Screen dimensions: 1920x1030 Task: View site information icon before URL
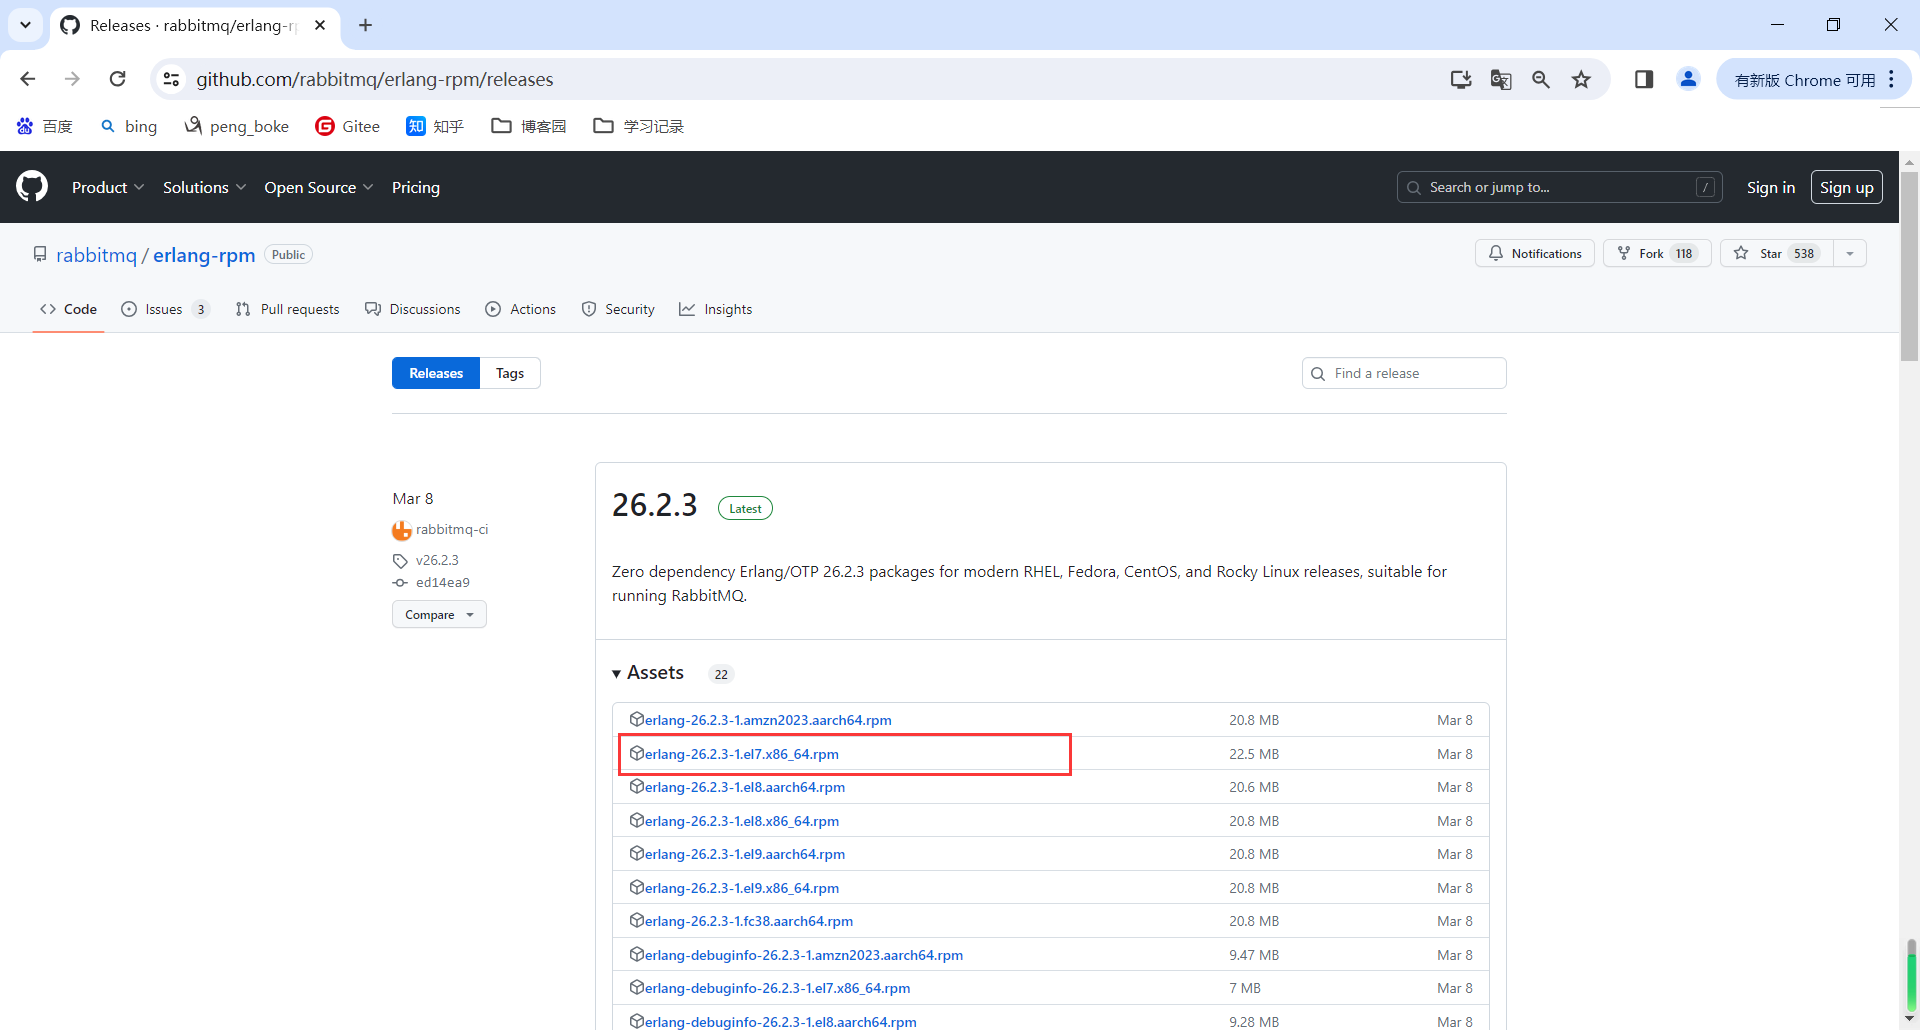(172, 79)
